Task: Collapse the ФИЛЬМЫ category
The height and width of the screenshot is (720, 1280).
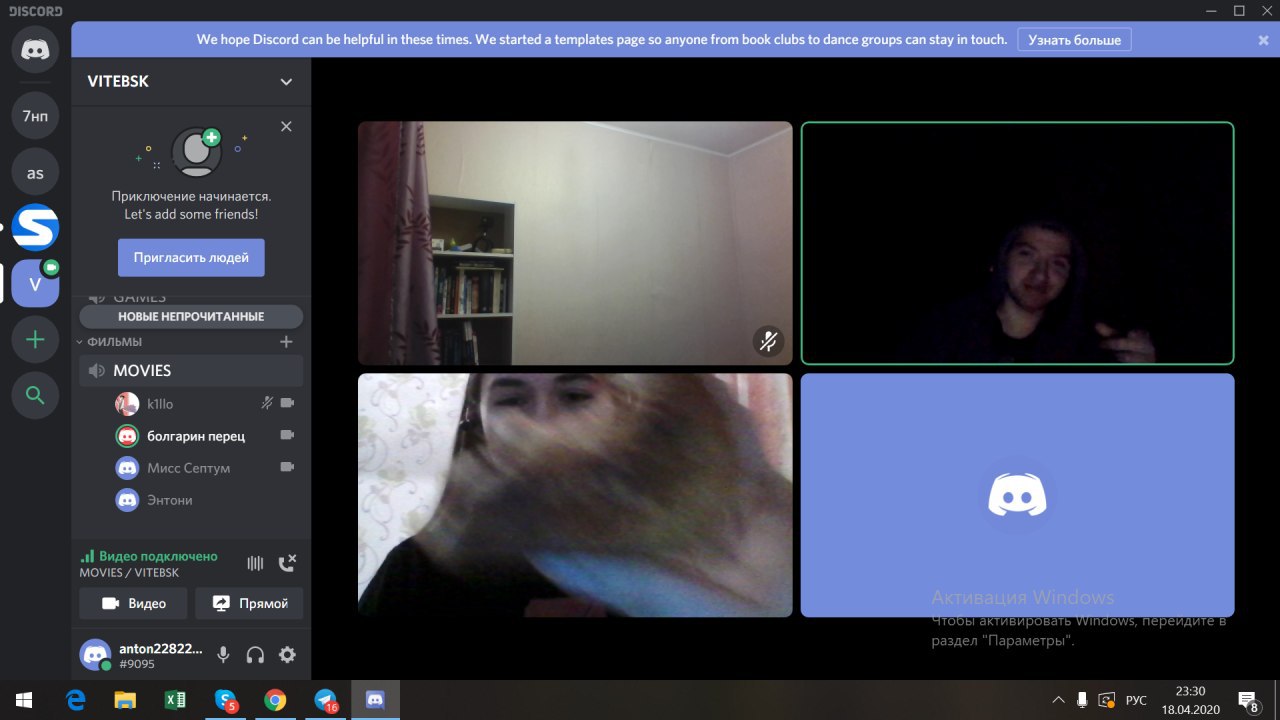Action: 113,342
